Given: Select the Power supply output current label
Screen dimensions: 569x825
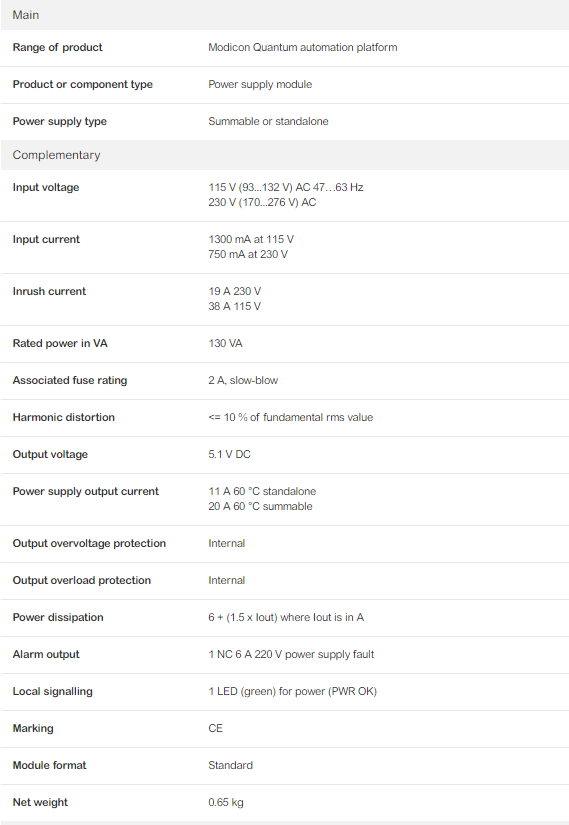Looking at the screenshot, I should pos(86,491).
